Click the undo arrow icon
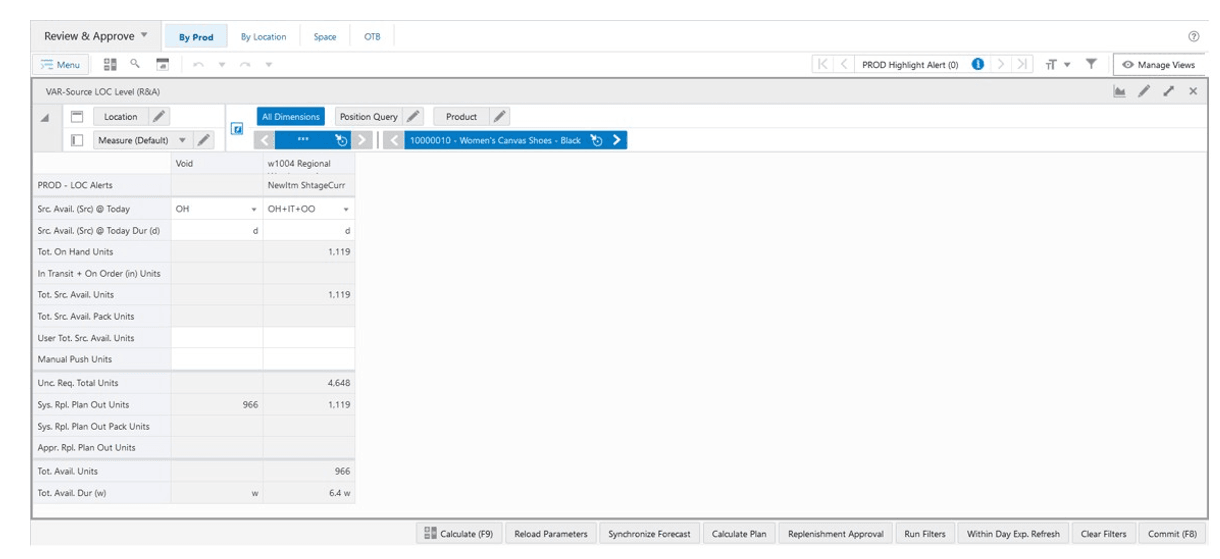1220x559 pixels. pyautogui.click(x=197, y=65)
